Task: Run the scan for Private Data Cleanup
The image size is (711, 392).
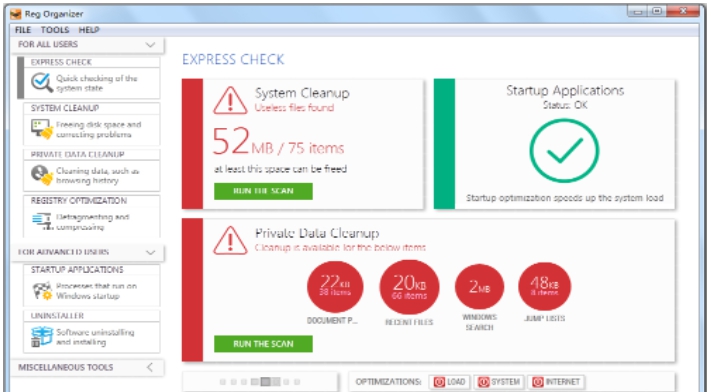Action: click(x=263, y=344)
